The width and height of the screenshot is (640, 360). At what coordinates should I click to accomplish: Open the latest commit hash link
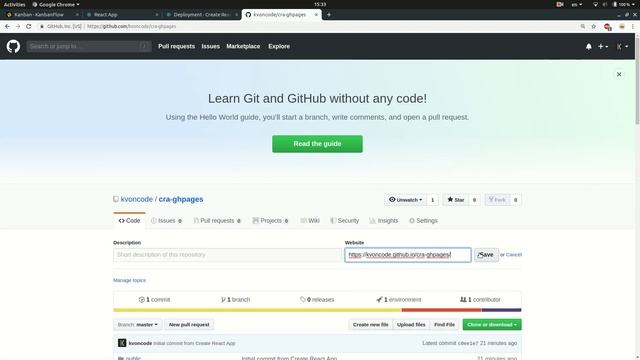[x=468, y=343]
